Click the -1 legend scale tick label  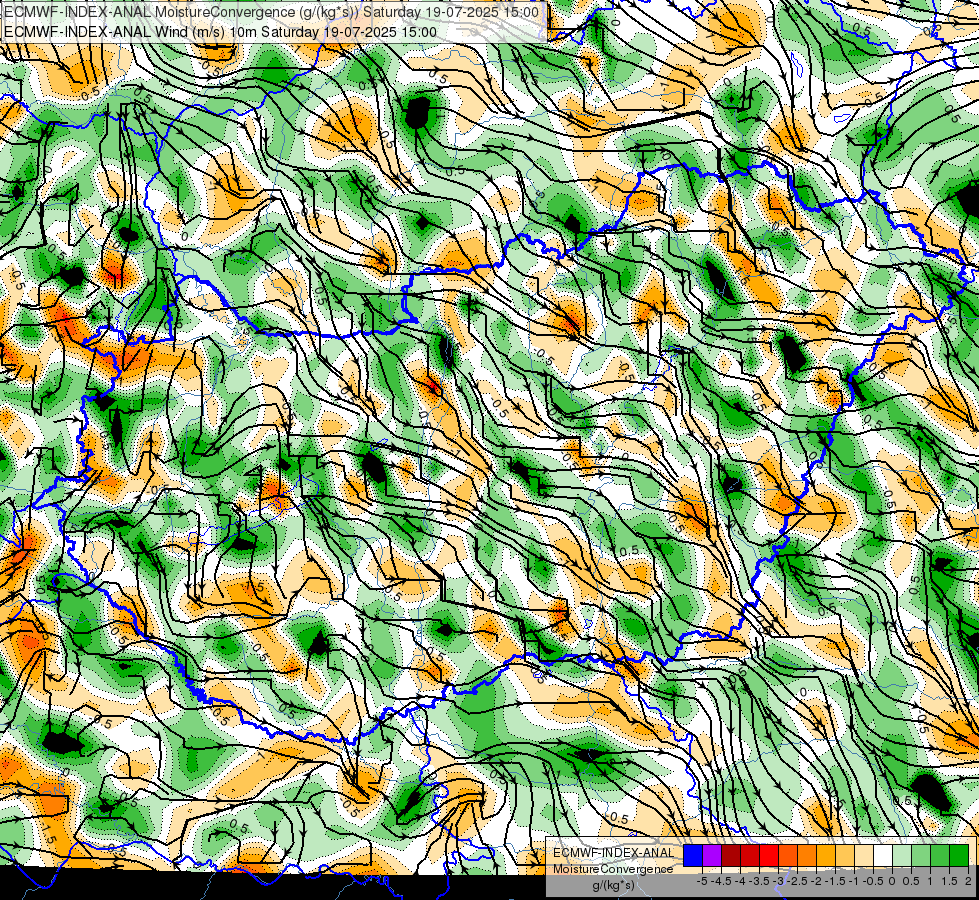(854, 881)
